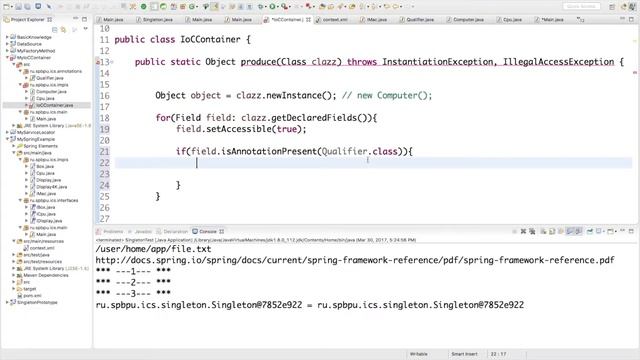640x360 pixels.
Task: Expand the DataSource project node
Action: coord(7,44)
